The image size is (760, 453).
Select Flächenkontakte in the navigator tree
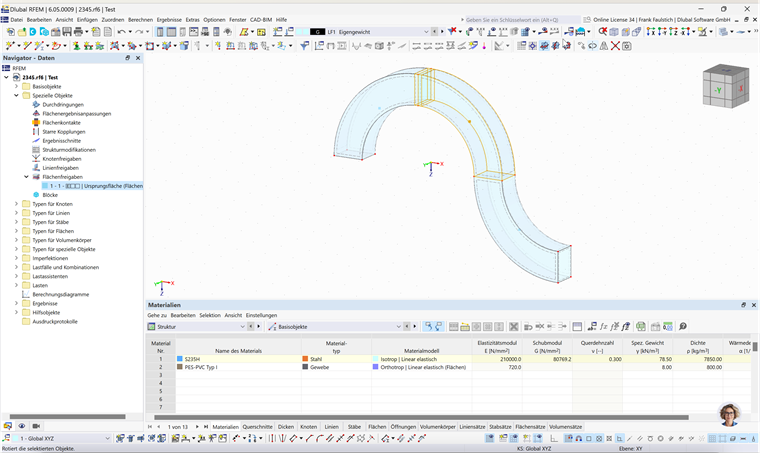(x=61, y=123)
